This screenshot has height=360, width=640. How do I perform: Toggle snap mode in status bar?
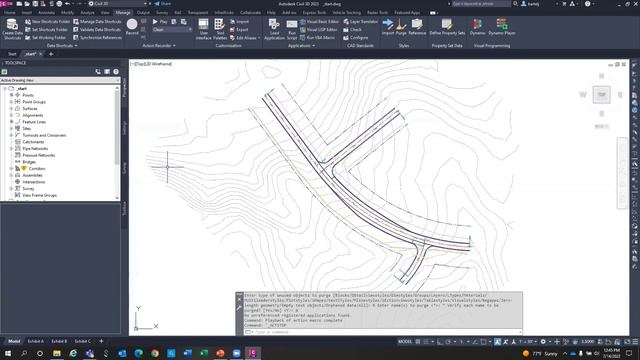click(x=426, y=342)
